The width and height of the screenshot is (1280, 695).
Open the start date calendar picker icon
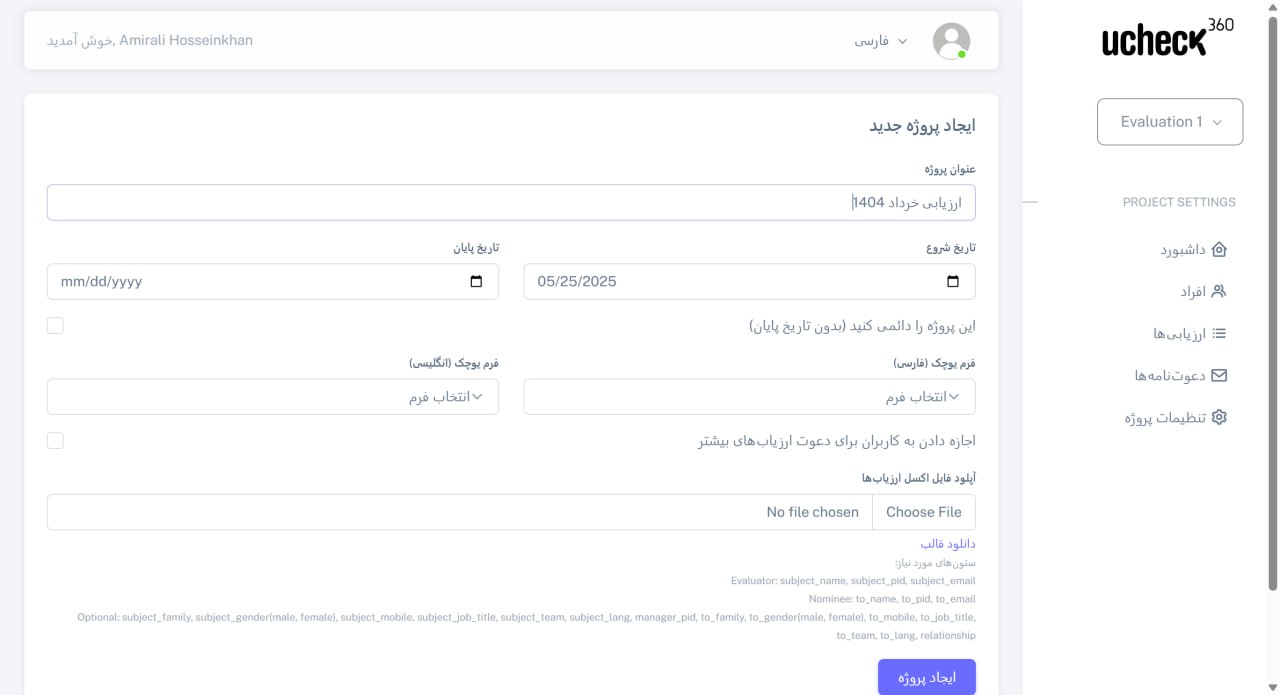coord(953,282)
